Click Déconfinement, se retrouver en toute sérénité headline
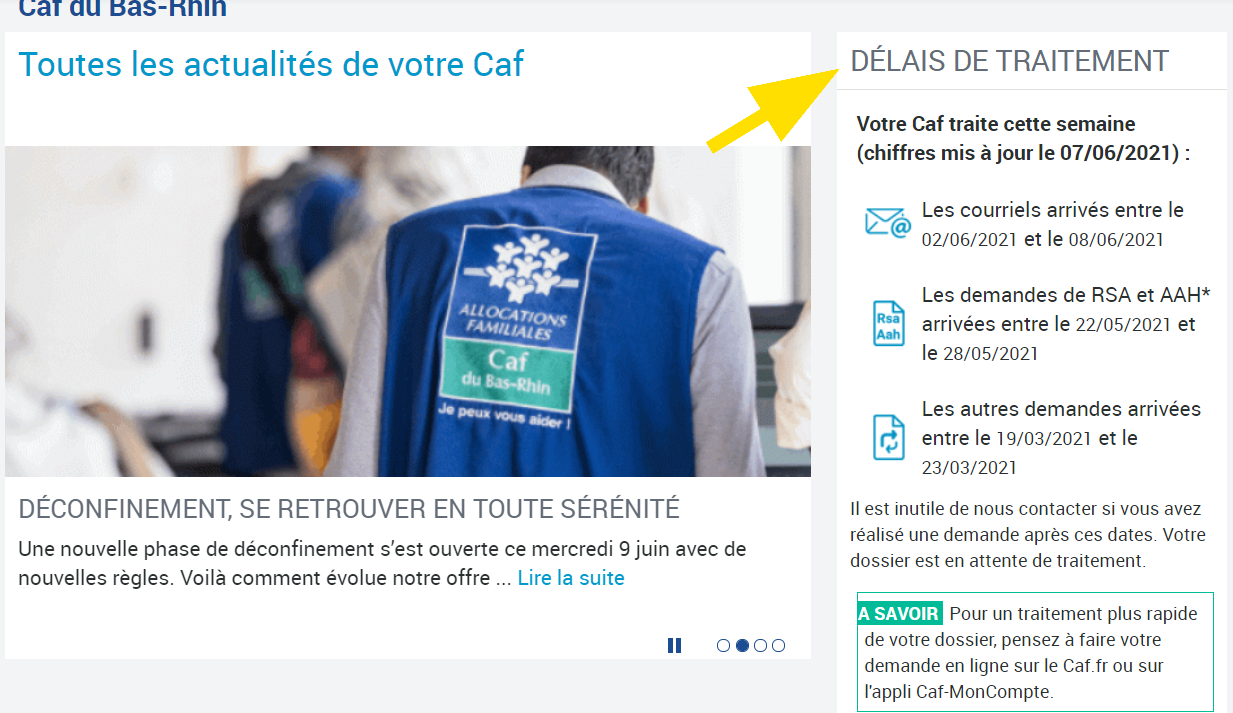Viewport: 1233px width, 713px height. [349, 509]
